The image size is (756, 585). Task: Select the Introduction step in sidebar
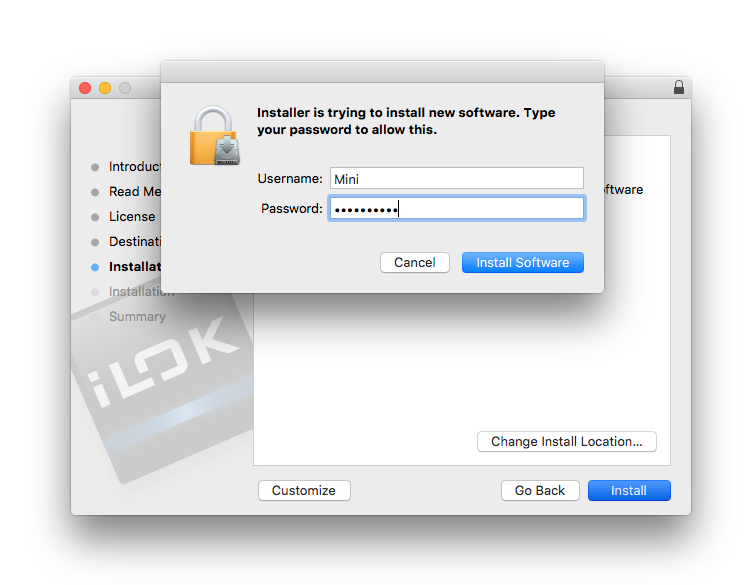tap(135, 166)
